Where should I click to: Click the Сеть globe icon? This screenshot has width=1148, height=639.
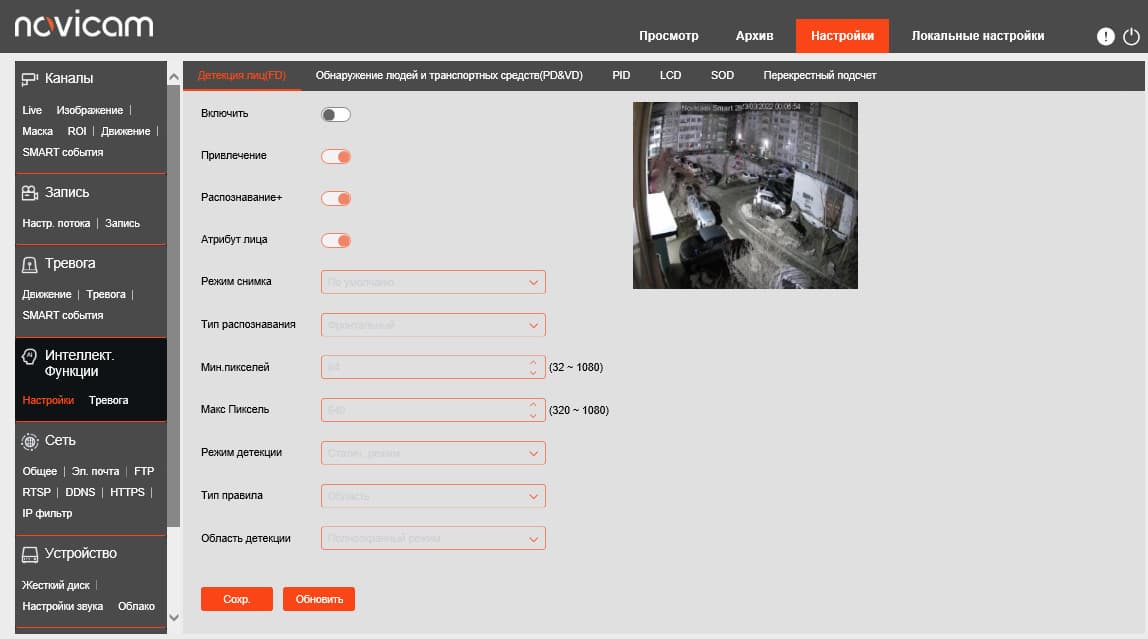(x=29, y=441)
